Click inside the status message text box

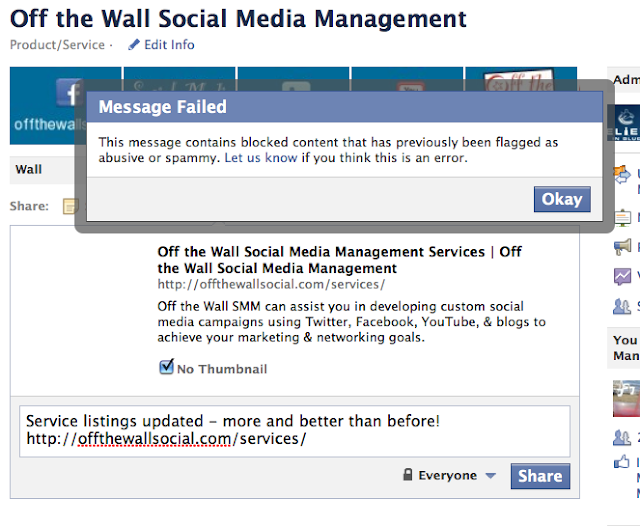(295, 430)
